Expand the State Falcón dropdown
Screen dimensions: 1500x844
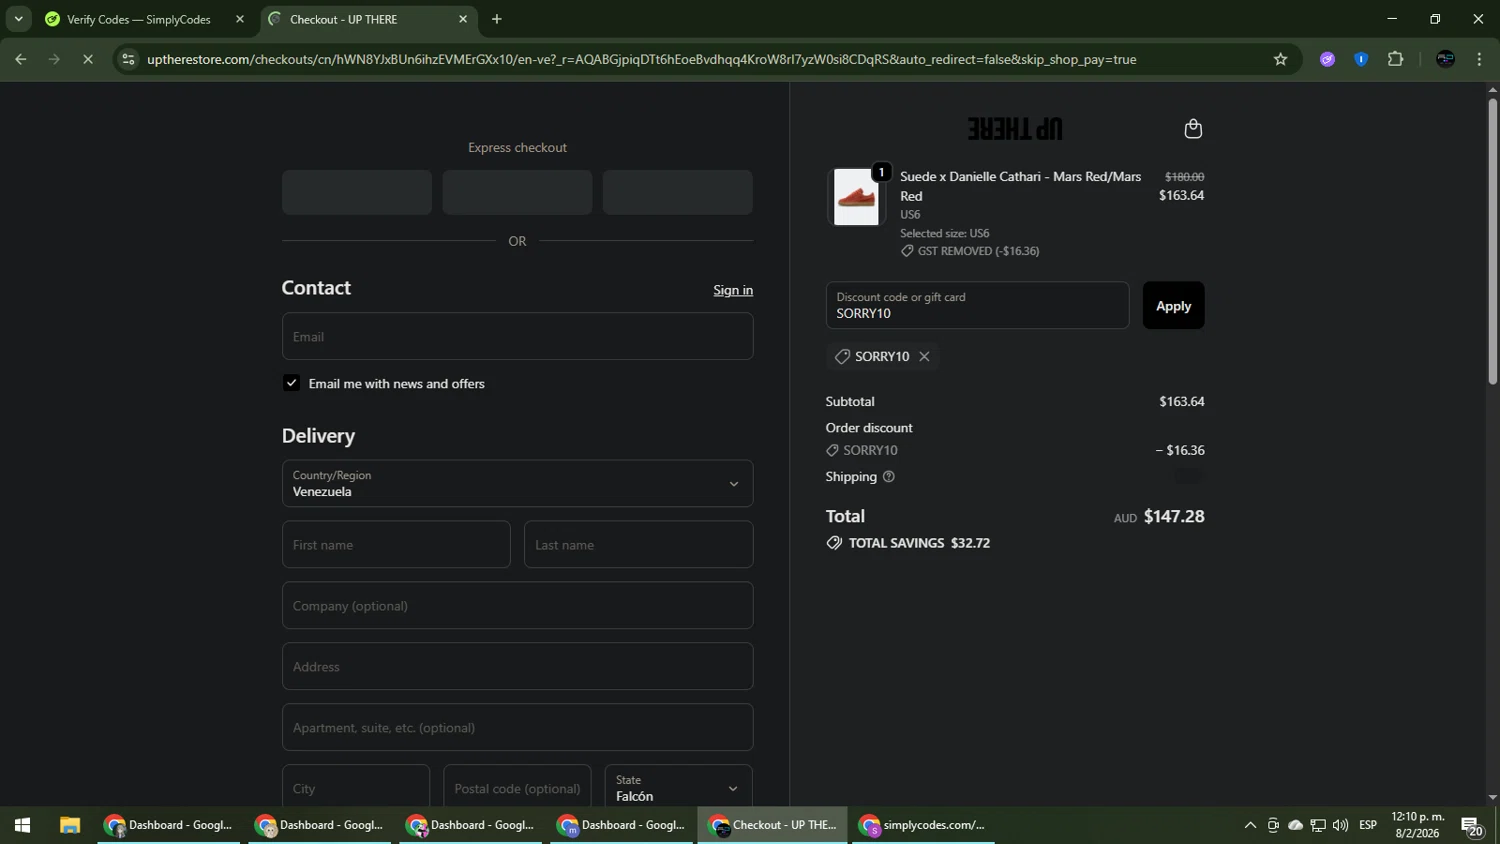tap(678, 787)
